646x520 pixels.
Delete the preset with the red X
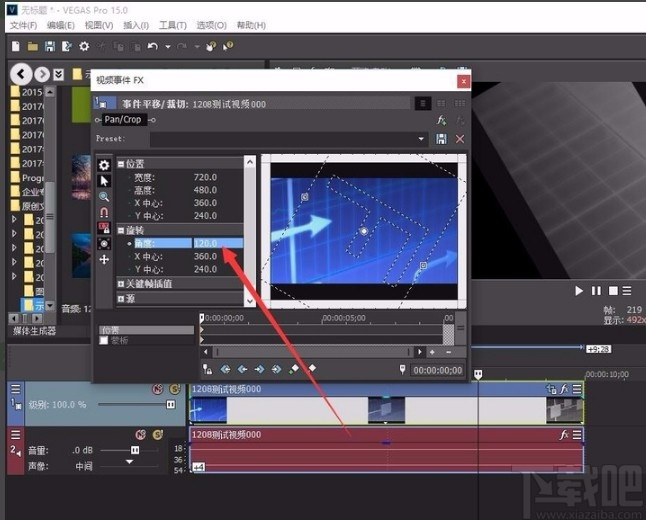click(460, 139)
